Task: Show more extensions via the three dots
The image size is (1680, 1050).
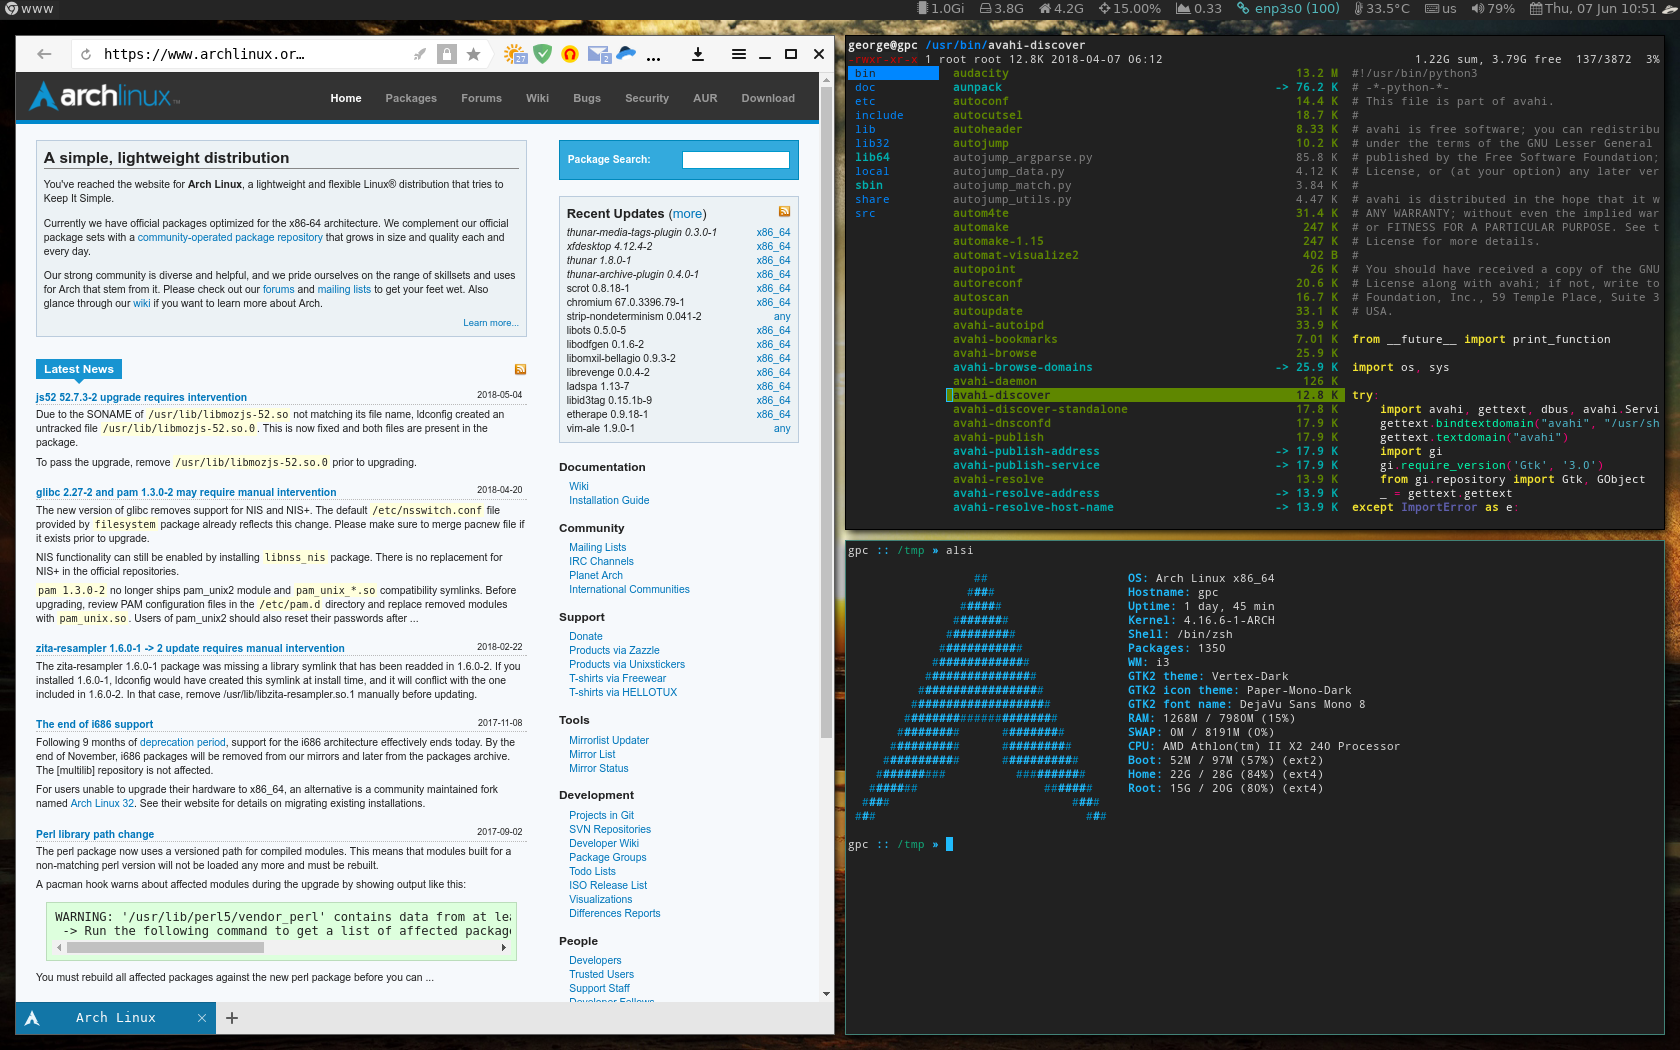Action: coord(653,58)
